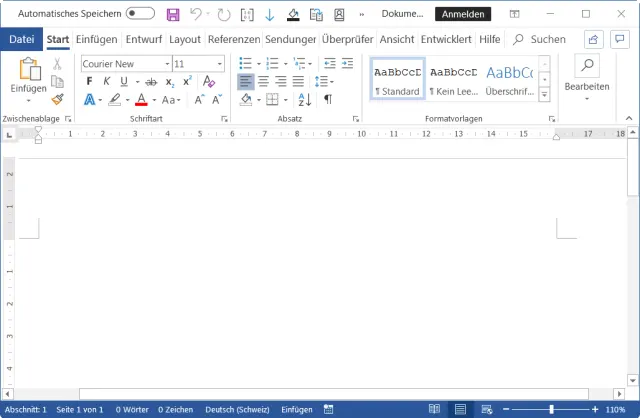Toggle strikethrough text formatting
This screenshot has height=418, width=640.
point(151,81)
